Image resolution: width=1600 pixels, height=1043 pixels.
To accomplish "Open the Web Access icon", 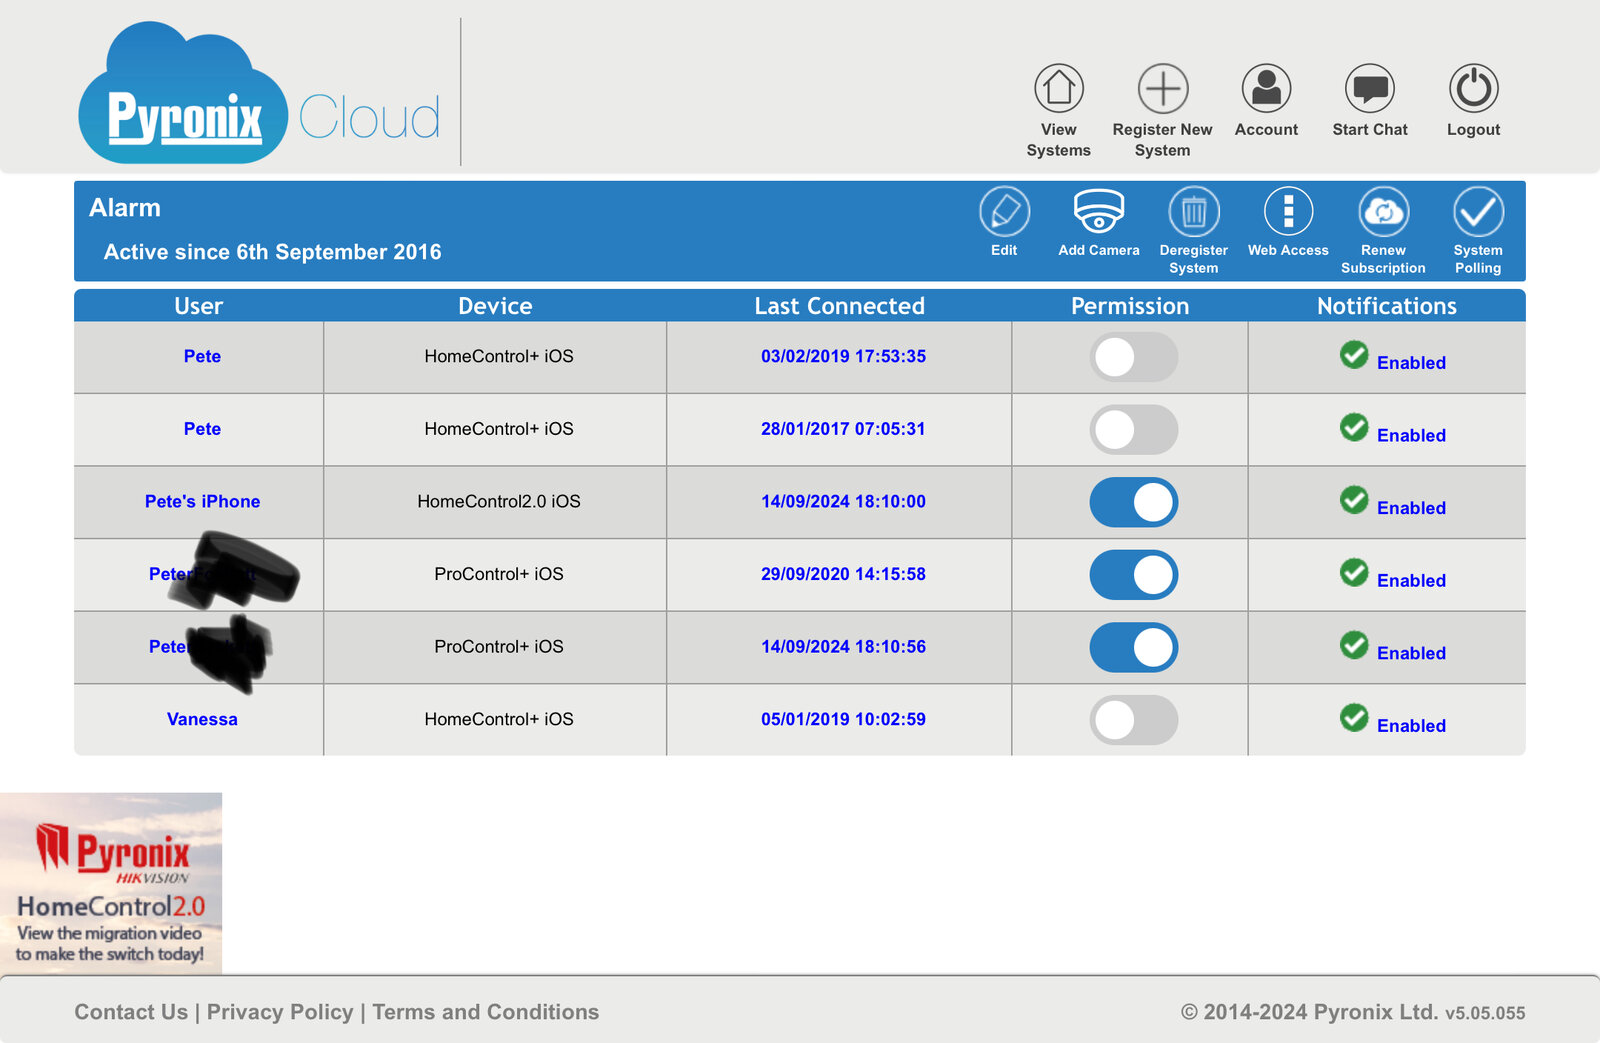I will (1288, 211).
